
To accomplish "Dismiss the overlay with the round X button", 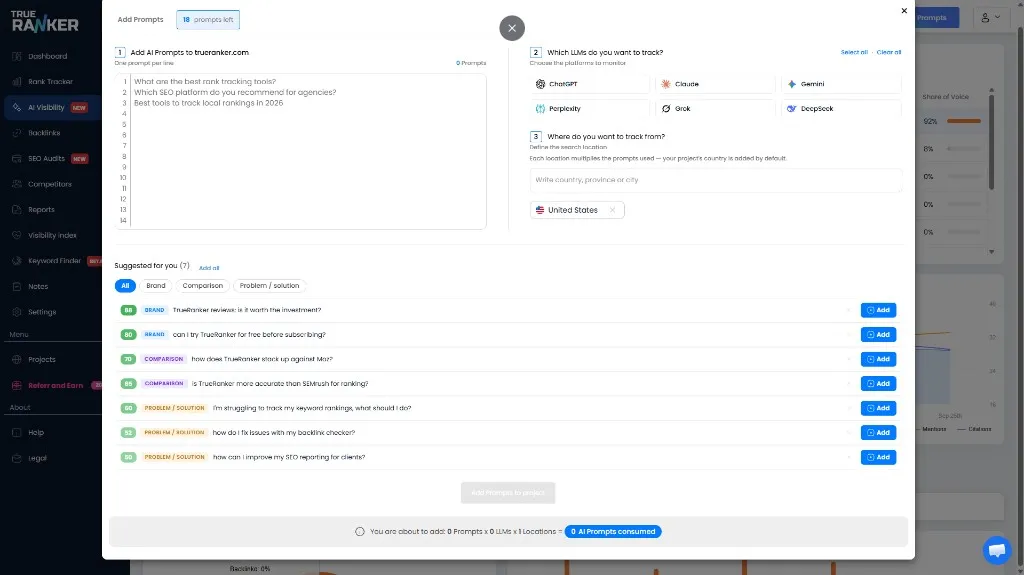I will (512, 28).
